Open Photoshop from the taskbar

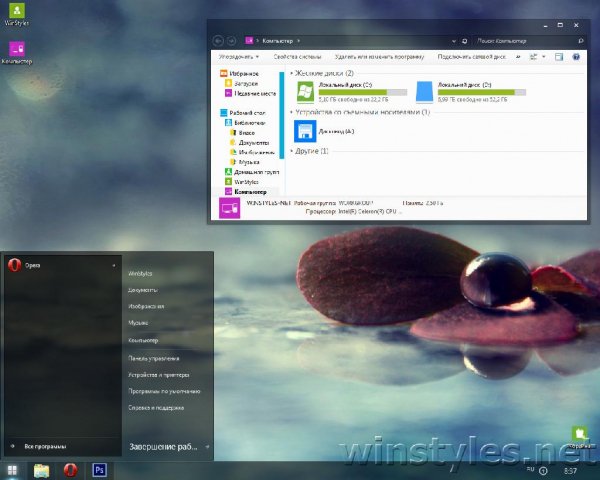[x=99, y=470]
